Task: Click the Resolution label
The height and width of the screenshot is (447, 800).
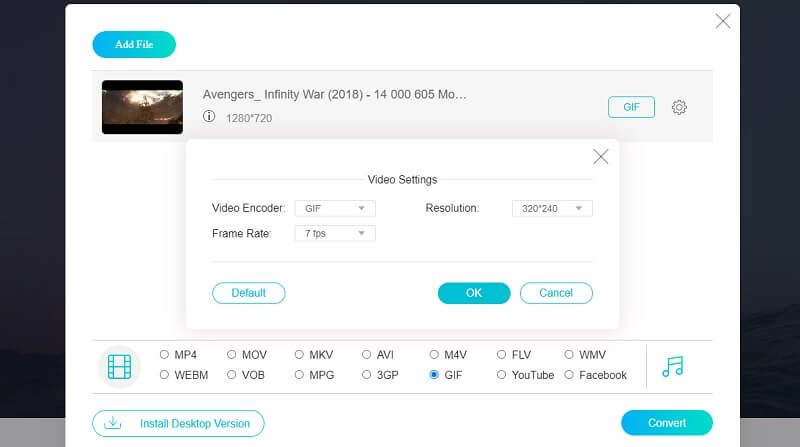Action: click(x=452, y=208)
